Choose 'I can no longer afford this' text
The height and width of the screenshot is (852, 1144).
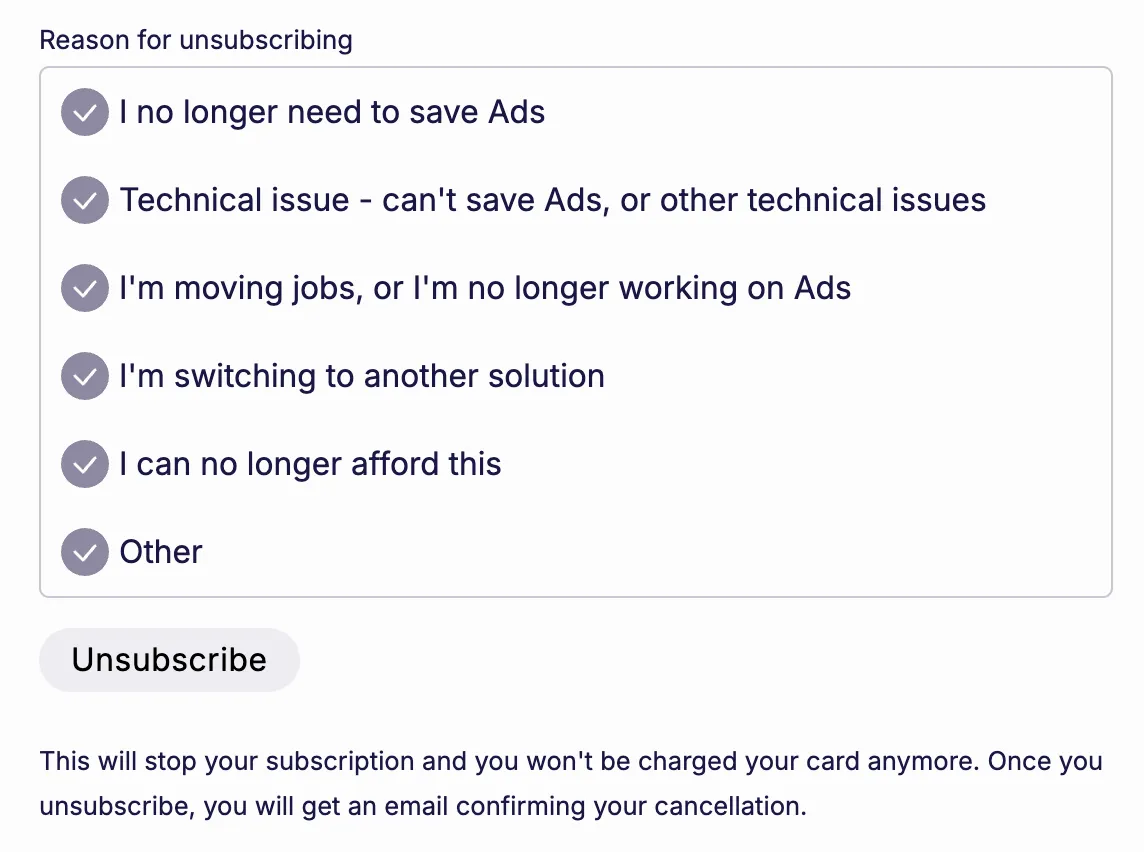(310, 464)
